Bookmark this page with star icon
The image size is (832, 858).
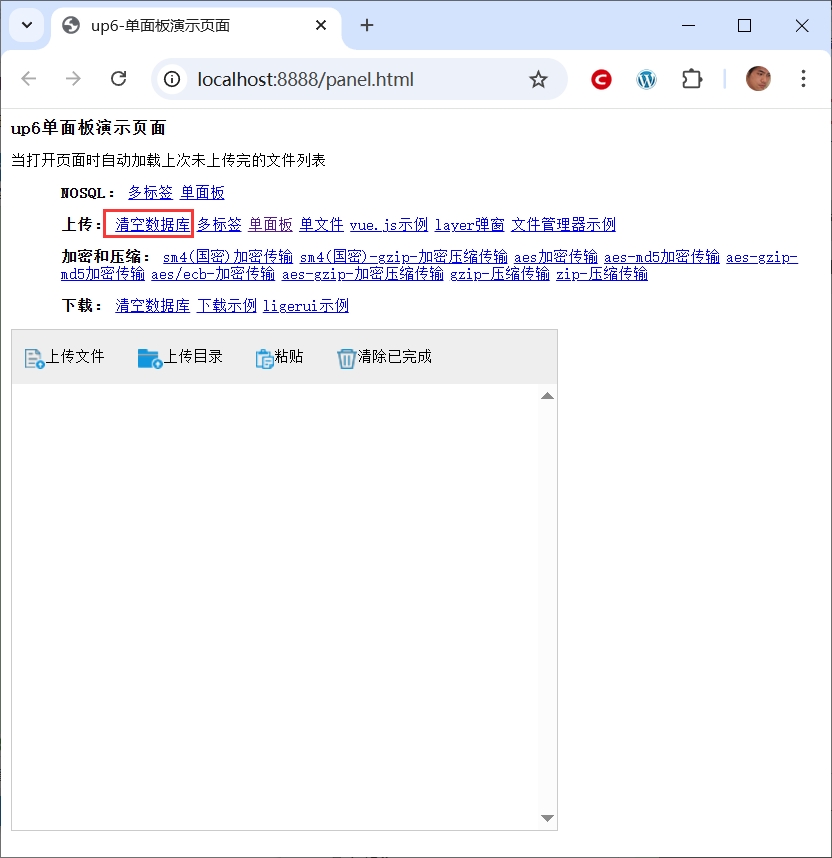[538, 79]
